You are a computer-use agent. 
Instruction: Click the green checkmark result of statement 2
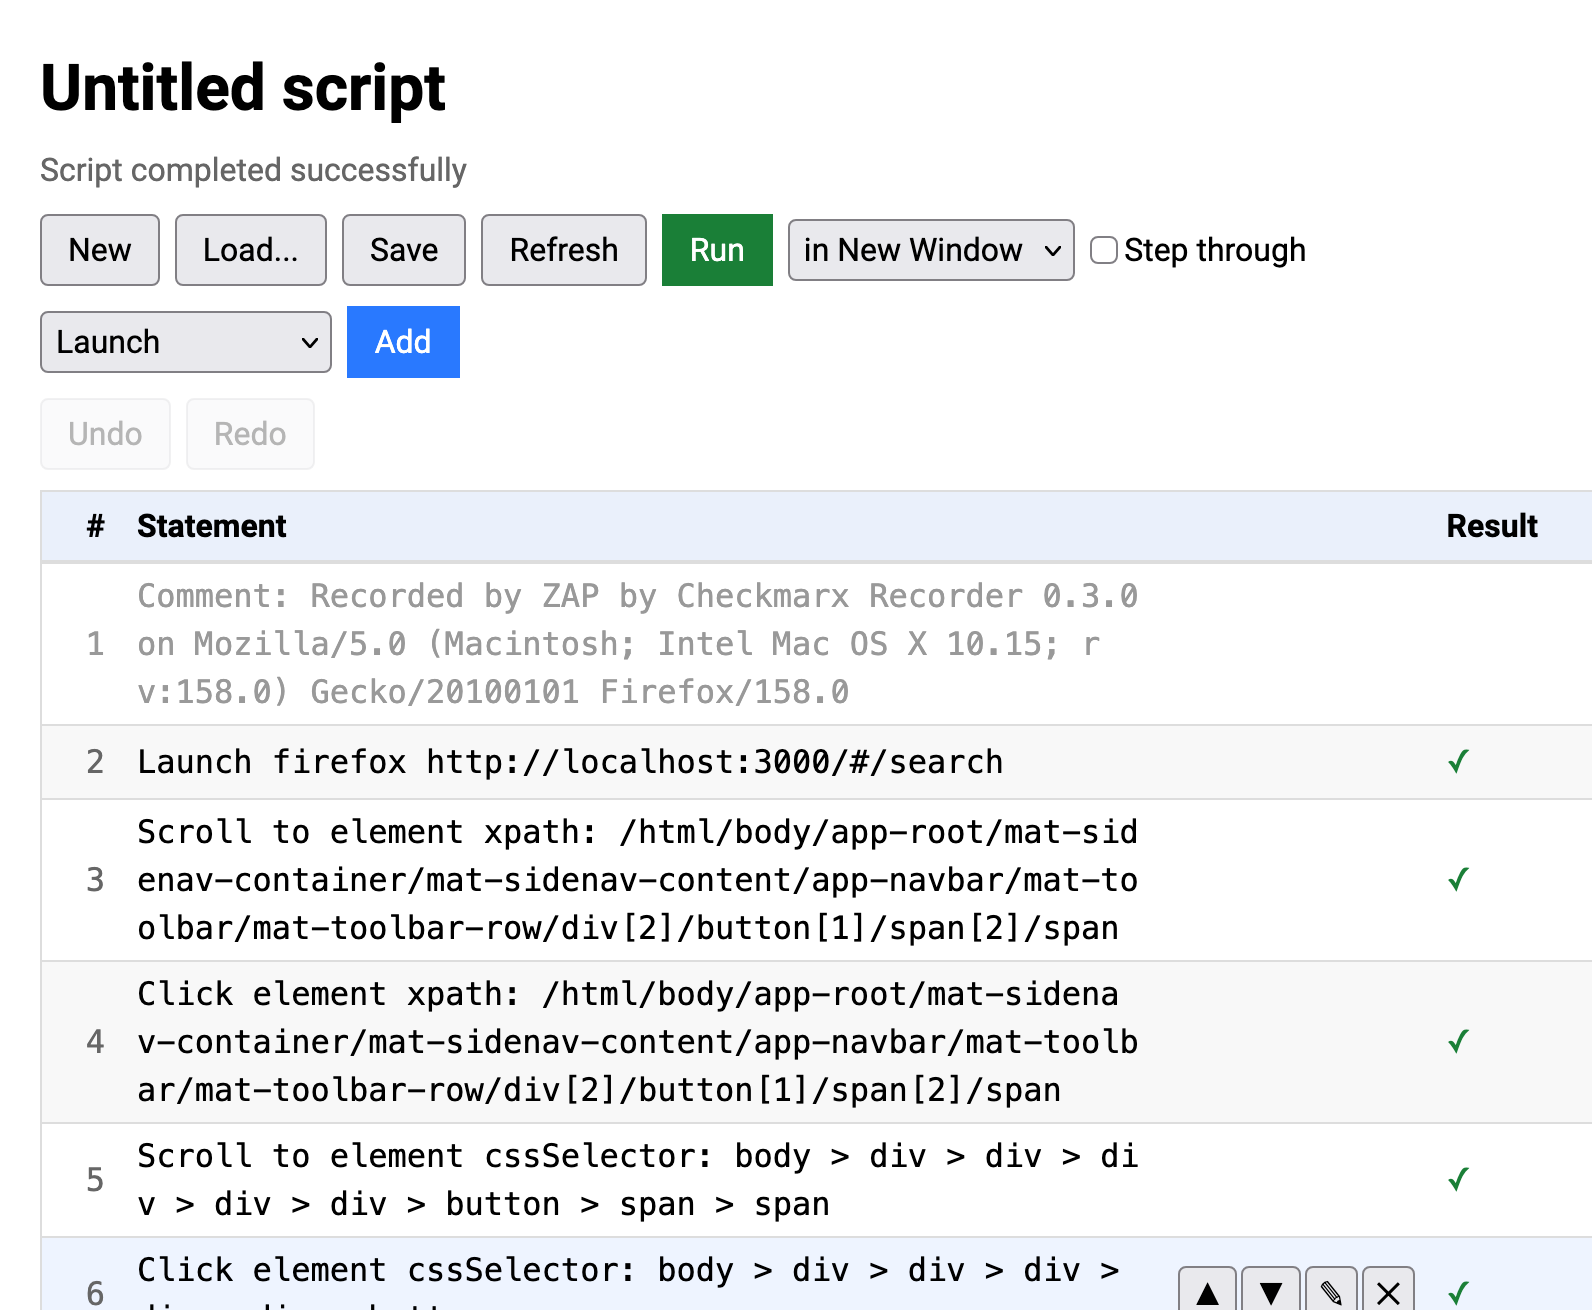pyautogui.click(x=1459, y=762)
